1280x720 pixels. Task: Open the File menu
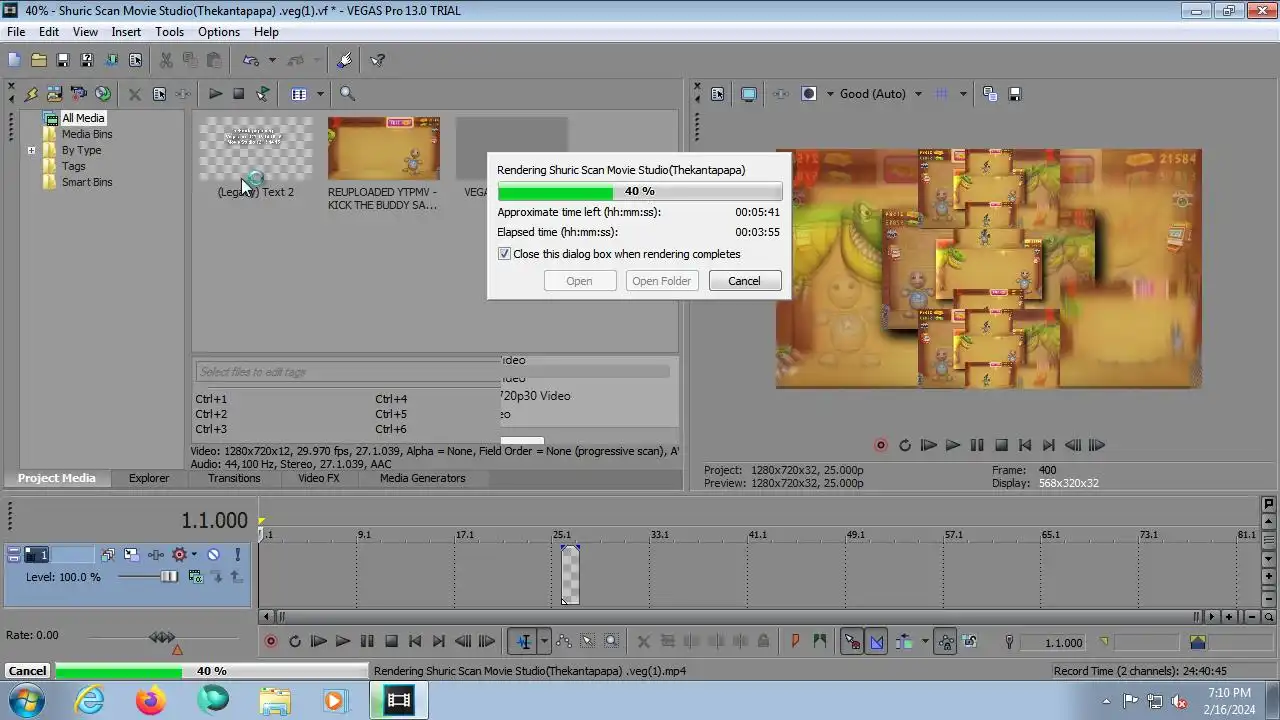pos(16,32)
